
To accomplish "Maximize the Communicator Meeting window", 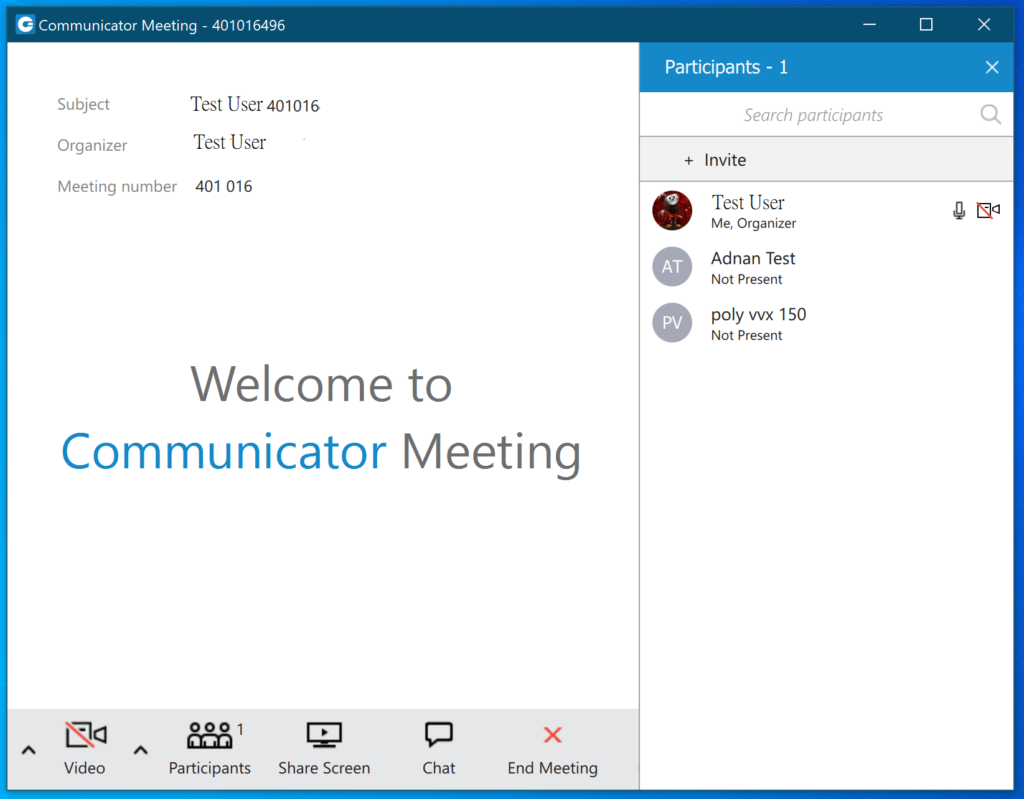I will pos(926,25).
